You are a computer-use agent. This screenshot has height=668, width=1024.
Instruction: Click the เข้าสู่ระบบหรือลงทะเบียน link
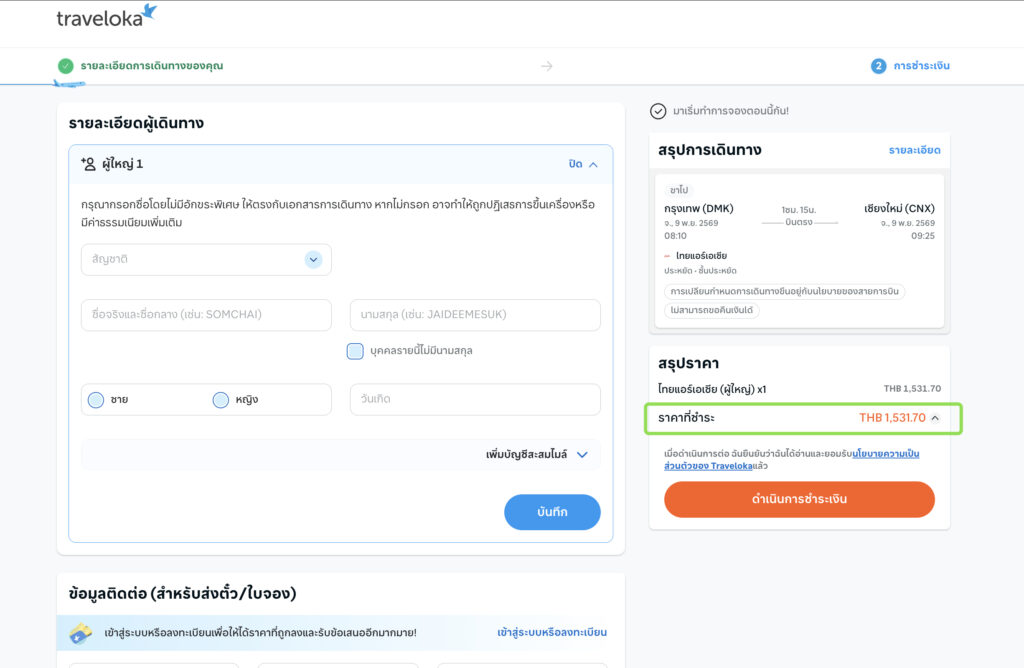click(552, 632)
